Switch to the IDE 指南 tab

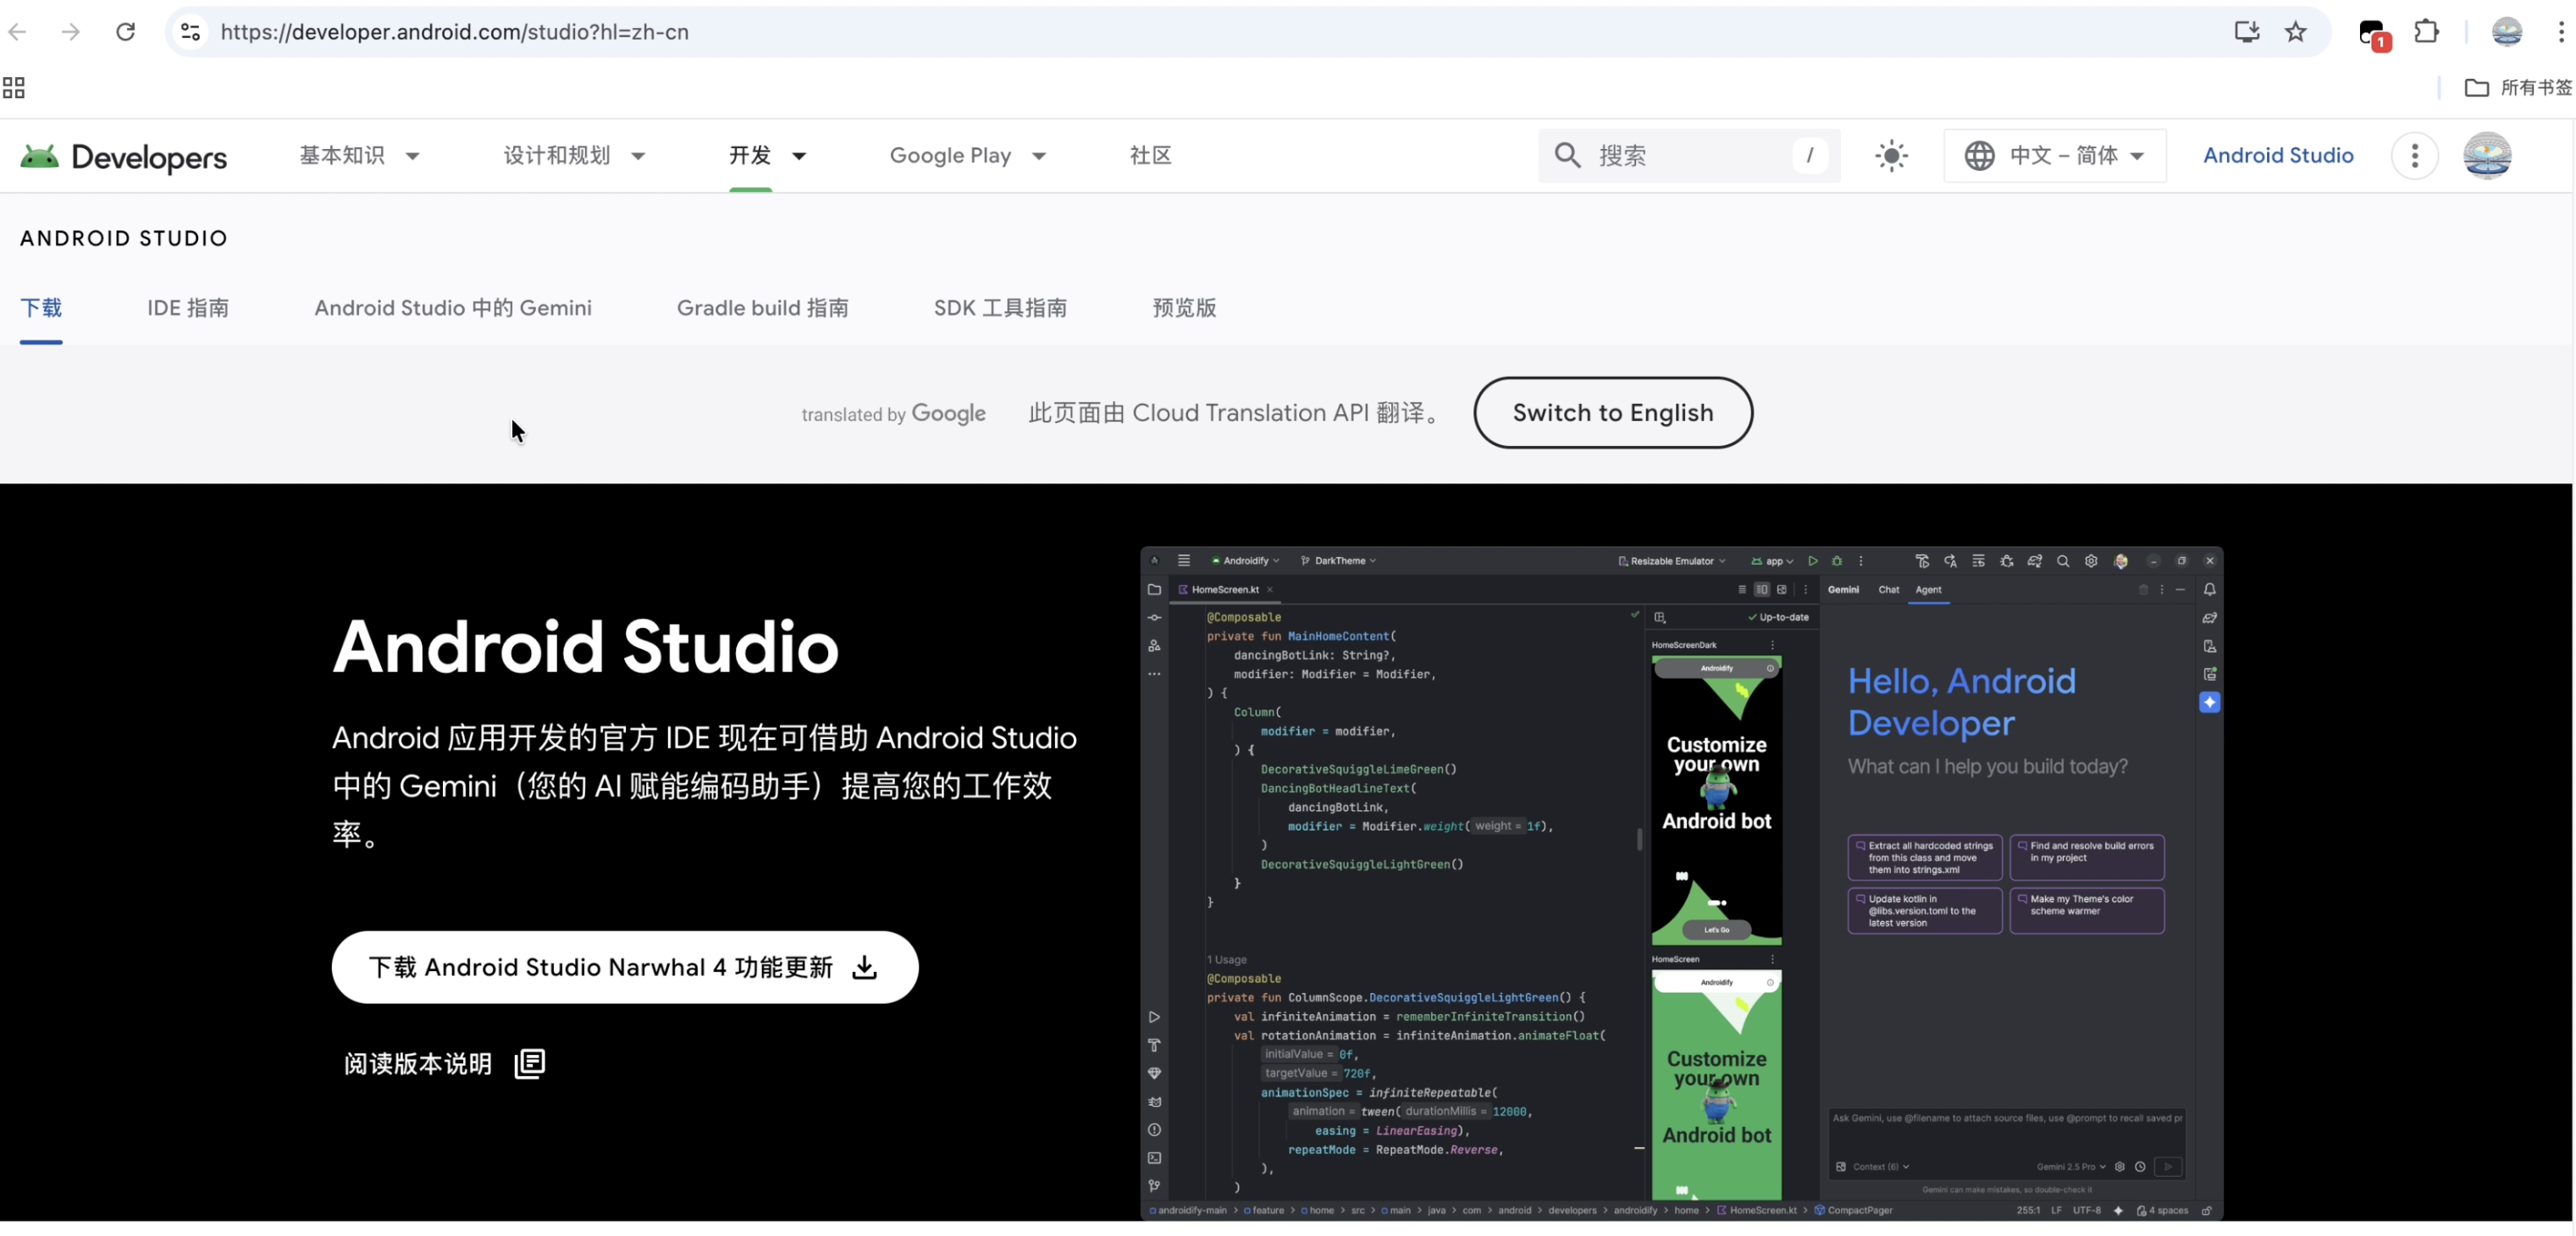188,308
